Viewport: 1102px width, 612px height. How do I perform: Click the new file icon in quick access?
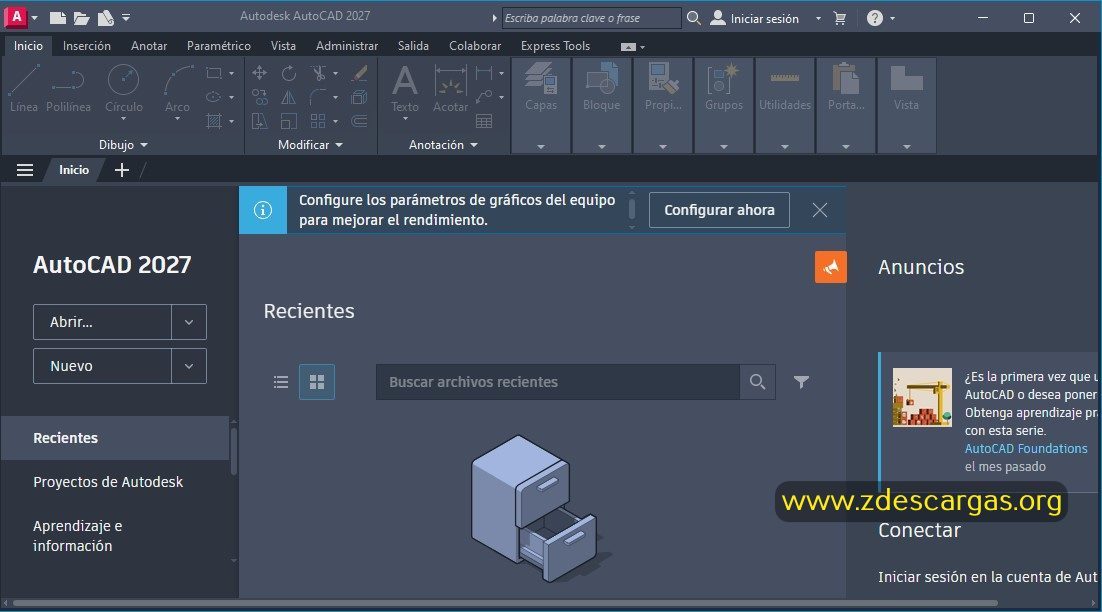point(58,18)
